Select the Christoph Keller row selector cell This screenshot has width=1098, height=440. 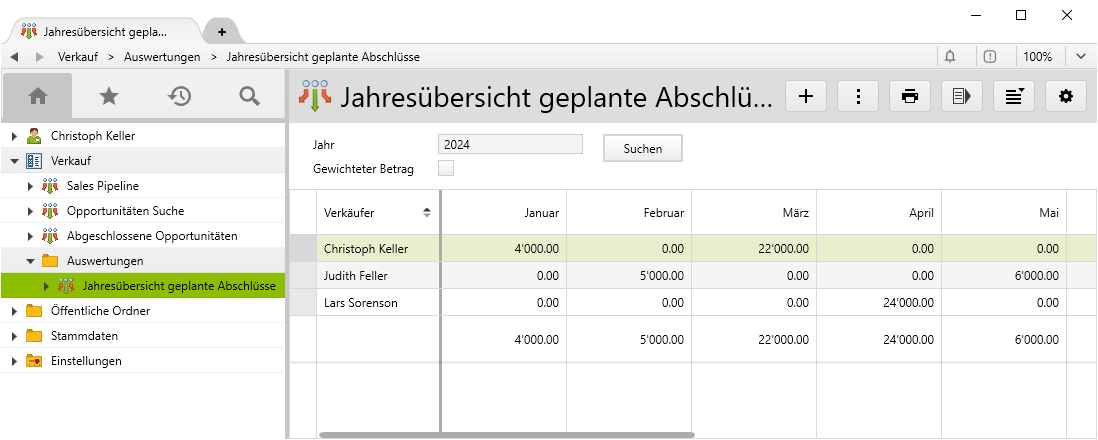coord(303,248)
